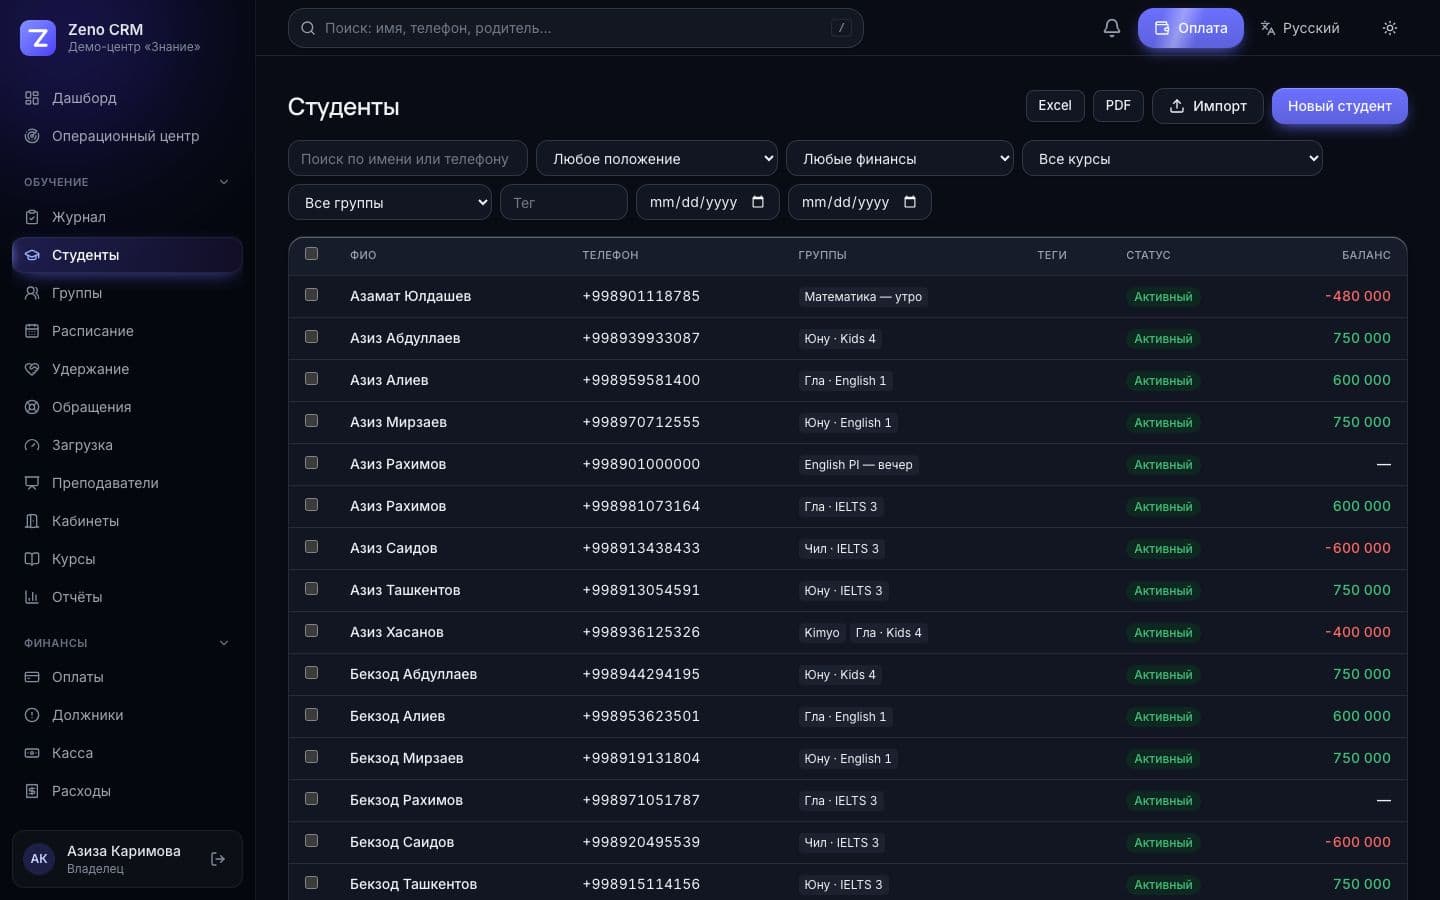The height and width of the screenshot is (900, 1440).
Task: Click the Касса cash icon
Action: (x=32, y=753)
